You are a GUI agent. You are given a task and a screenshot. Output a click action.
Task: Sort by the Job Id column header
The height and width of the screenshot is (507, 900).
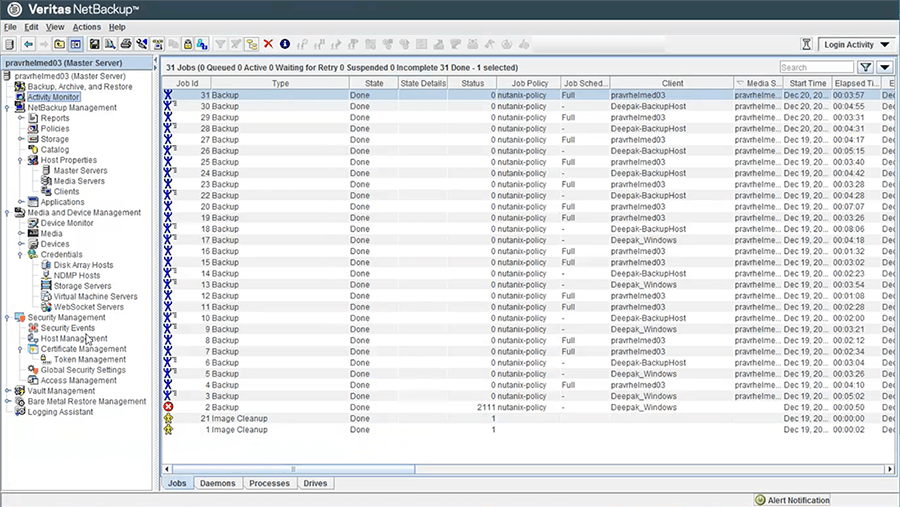click(187, 83)
